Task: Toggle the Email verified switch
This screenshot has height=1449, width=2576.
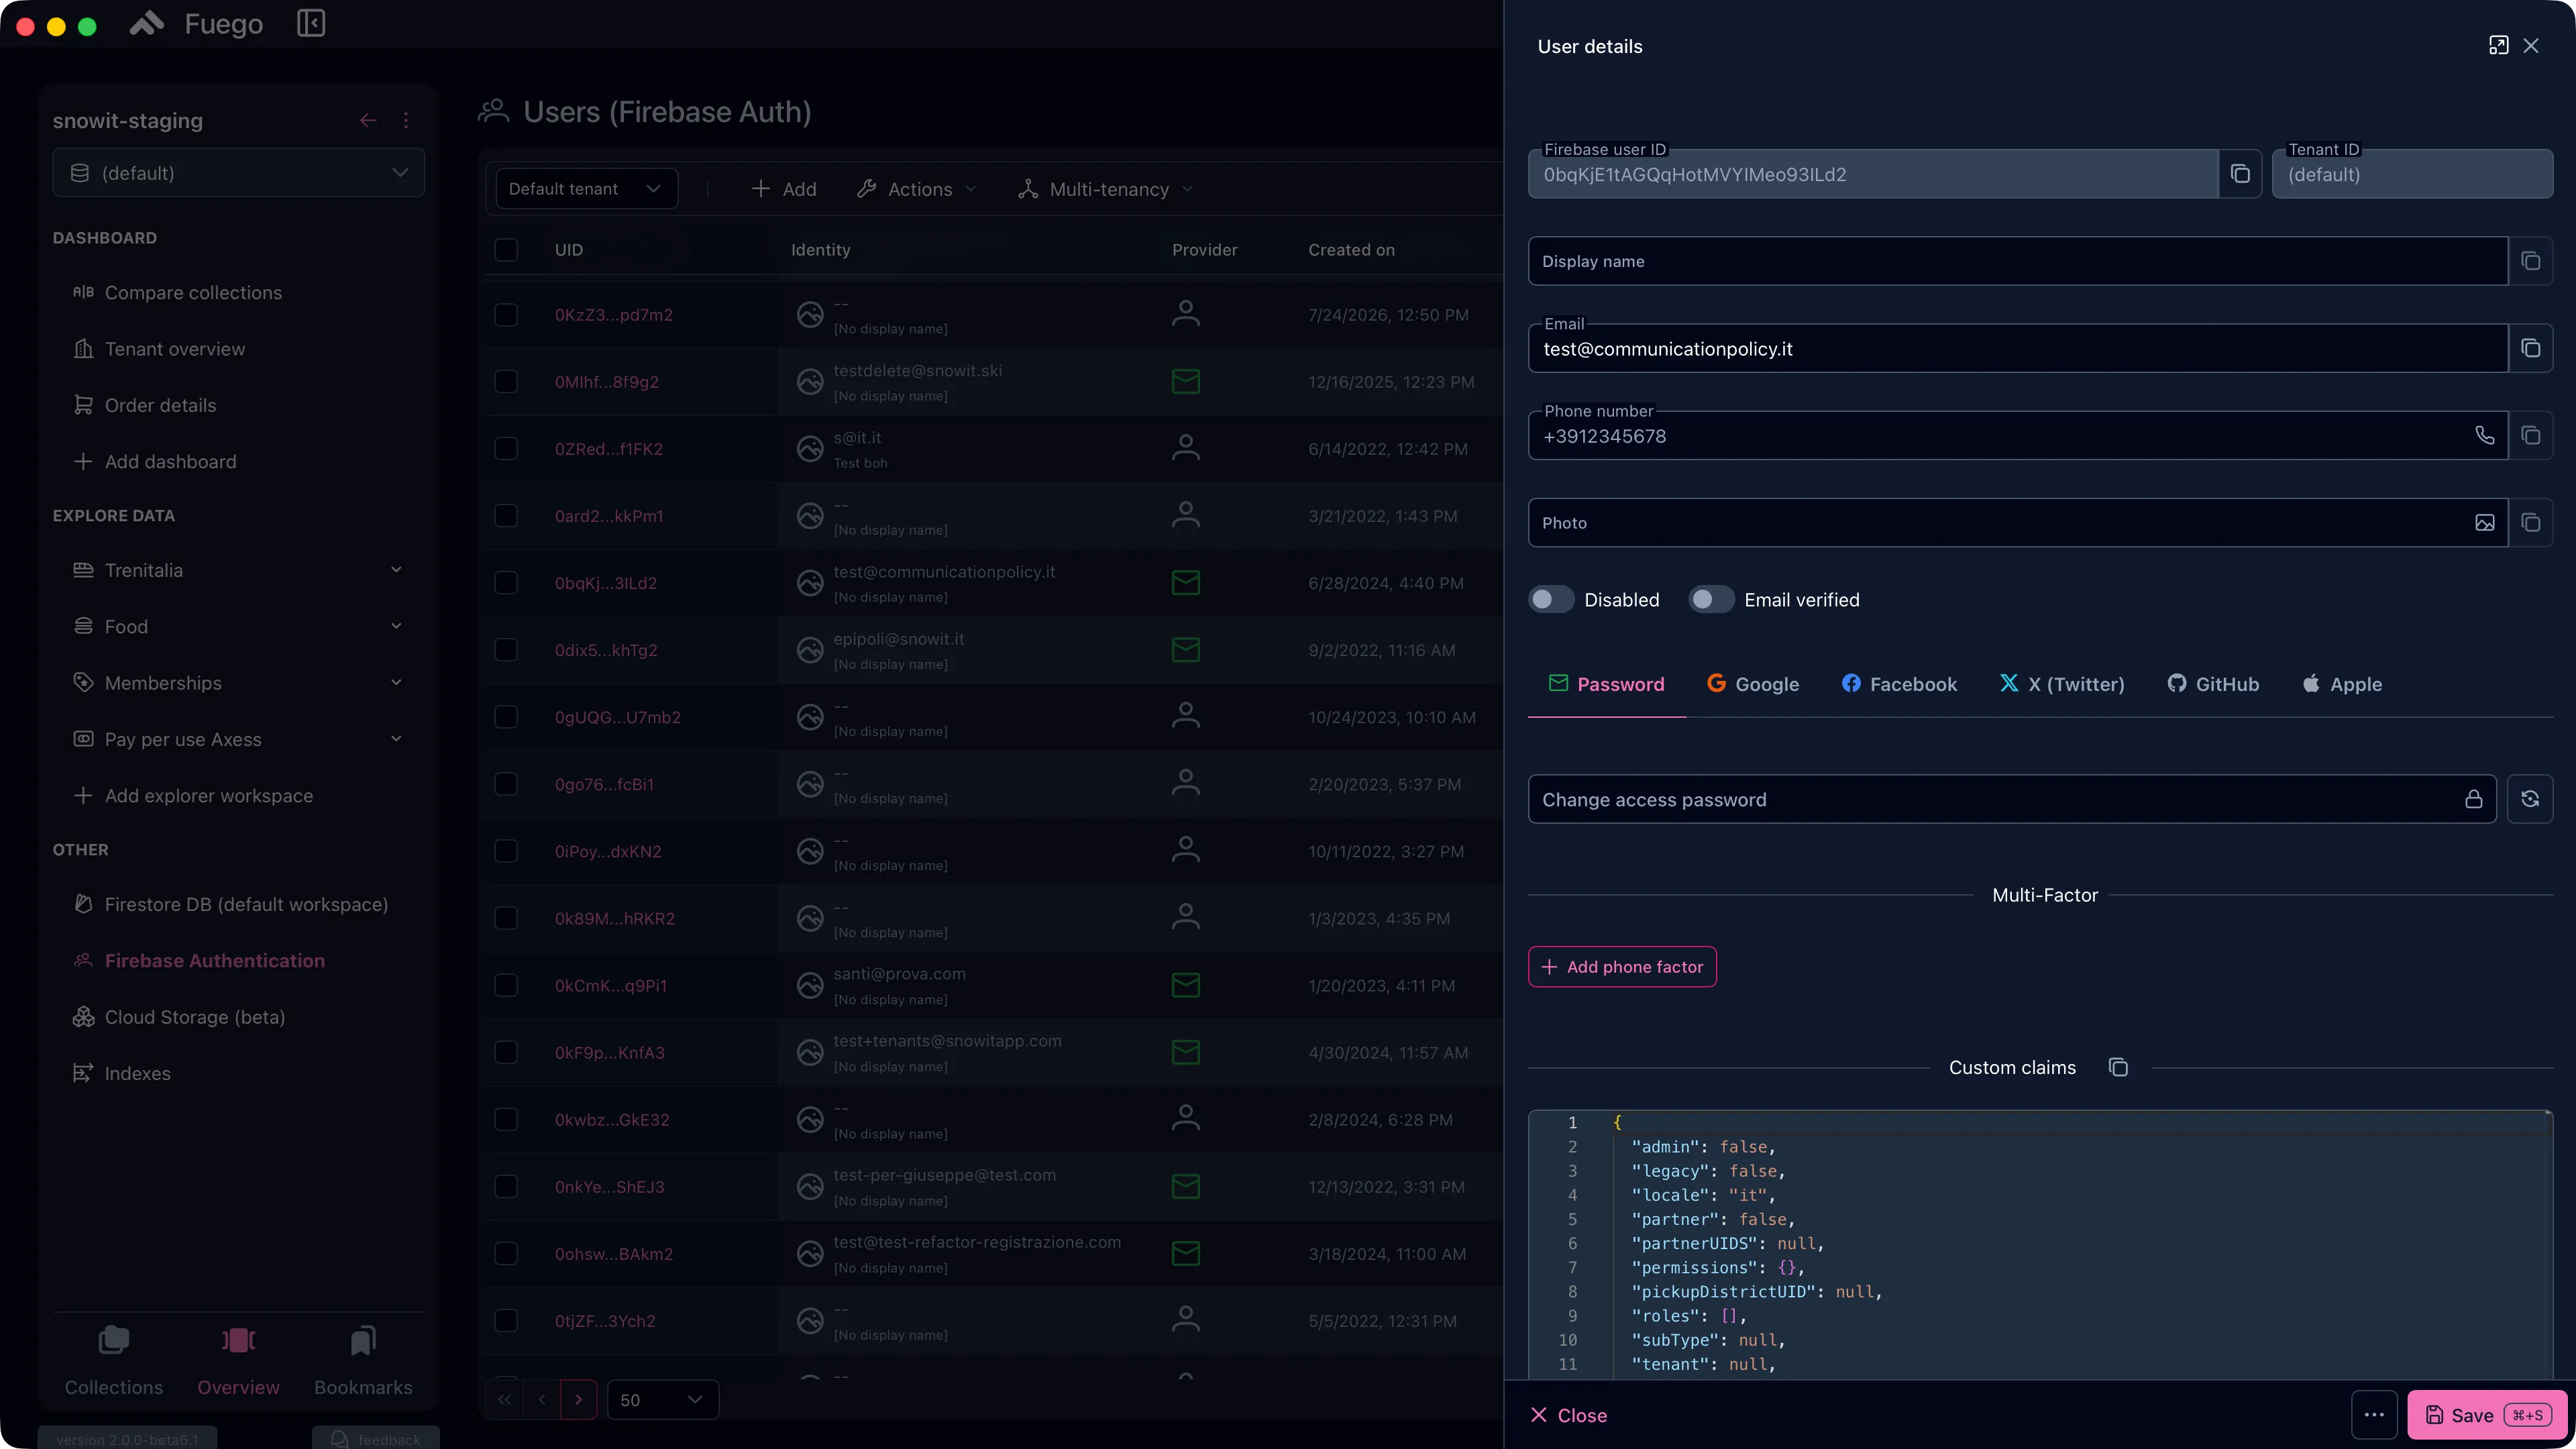Action: (1711, 599)
